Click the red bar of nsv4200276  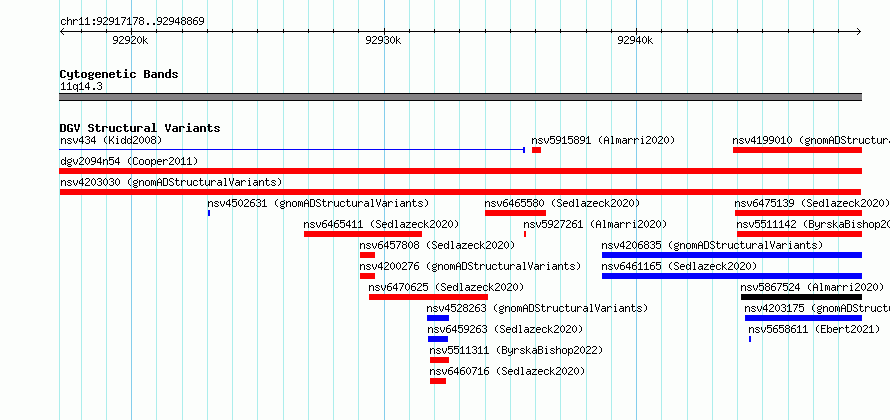click(367, 276)
